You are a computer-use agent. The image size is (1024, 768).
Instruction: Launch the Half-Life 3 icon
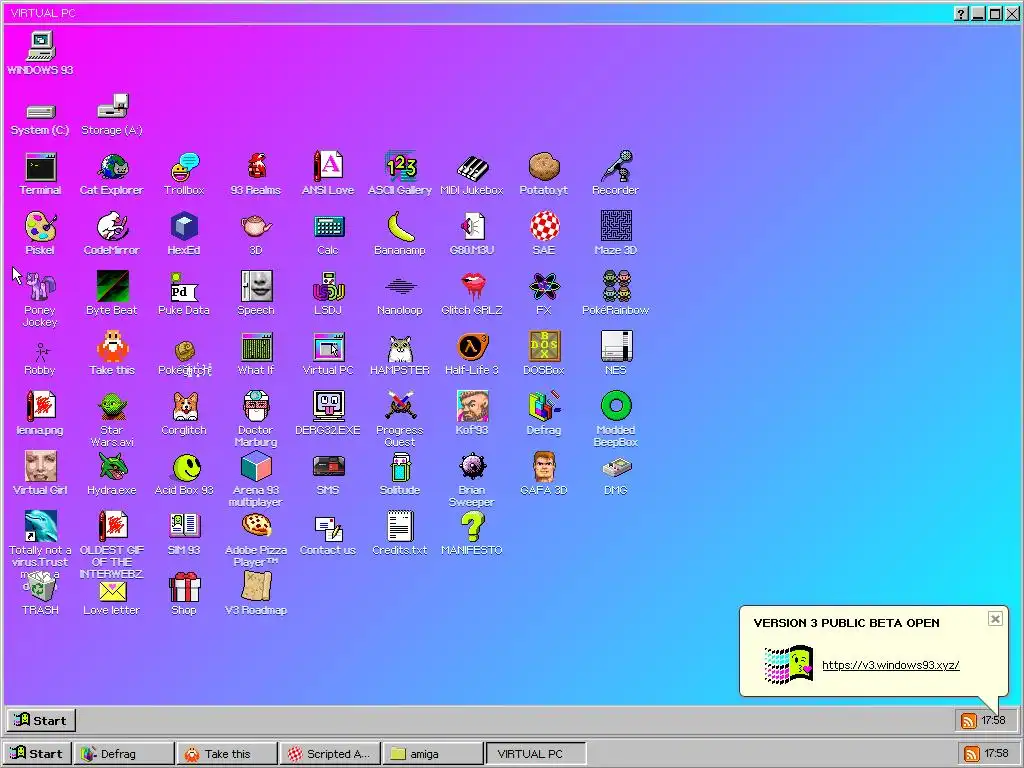pos(472,353)
